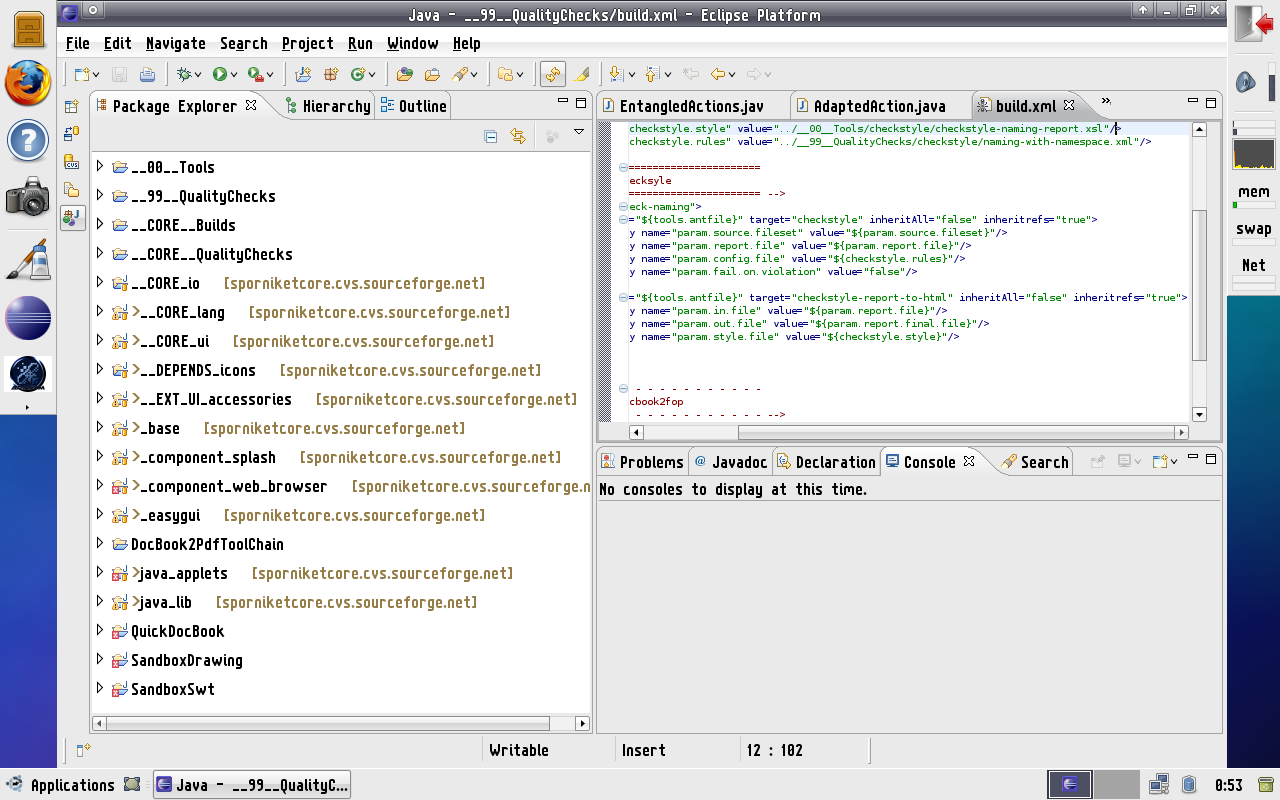This screenshot has width=1280, height=800.
Task: Toggle the volume speaker applet
Action: tap(1246, 81)
